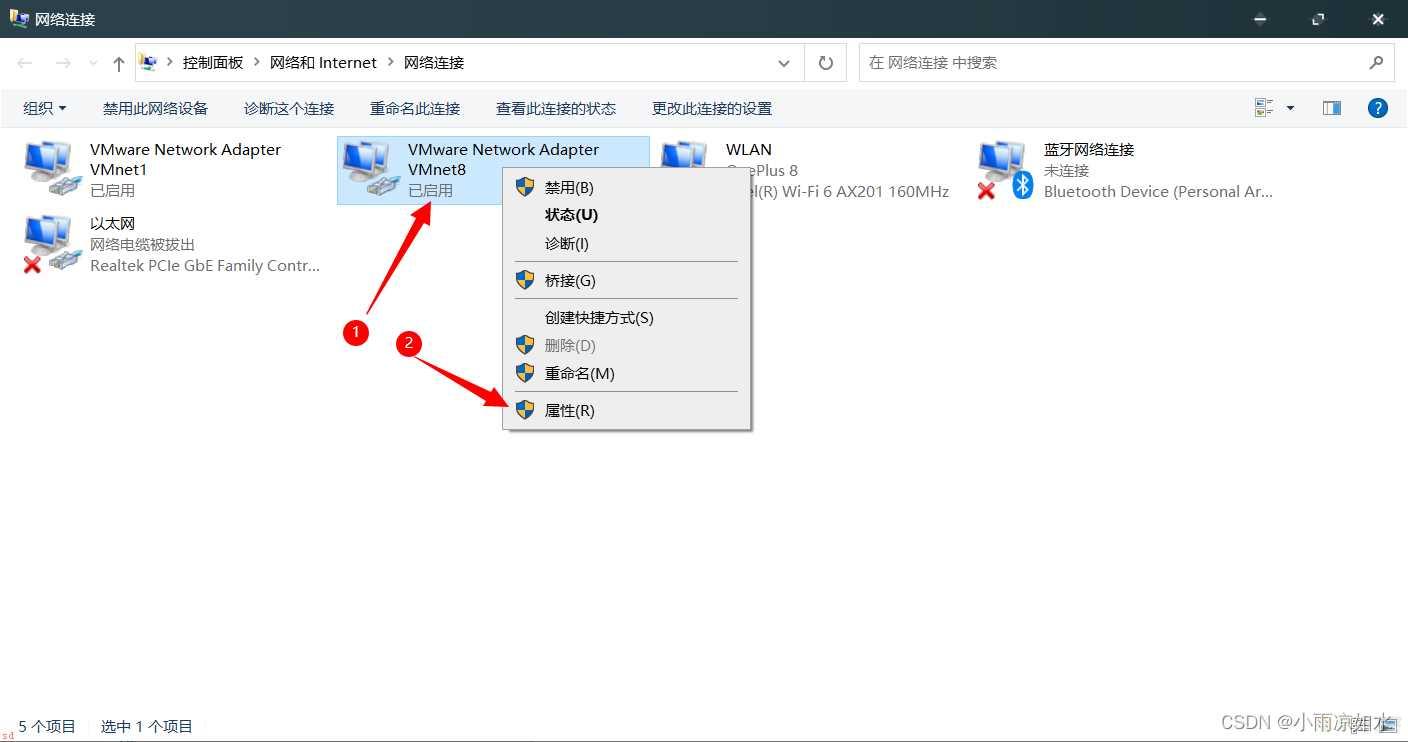Choose 重命名(M) in the context menu
The image size is (1408, 742).
[627, 373]
